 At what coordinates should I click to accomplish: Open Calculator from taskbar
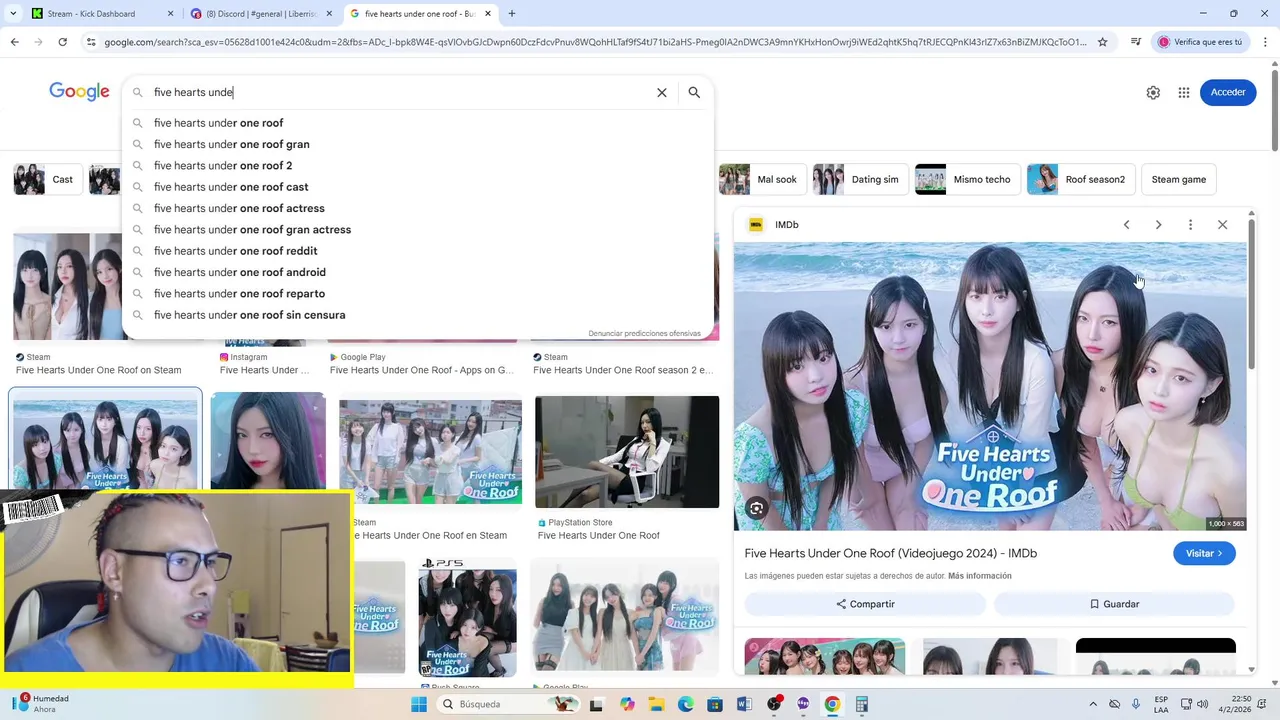[862, 704]
